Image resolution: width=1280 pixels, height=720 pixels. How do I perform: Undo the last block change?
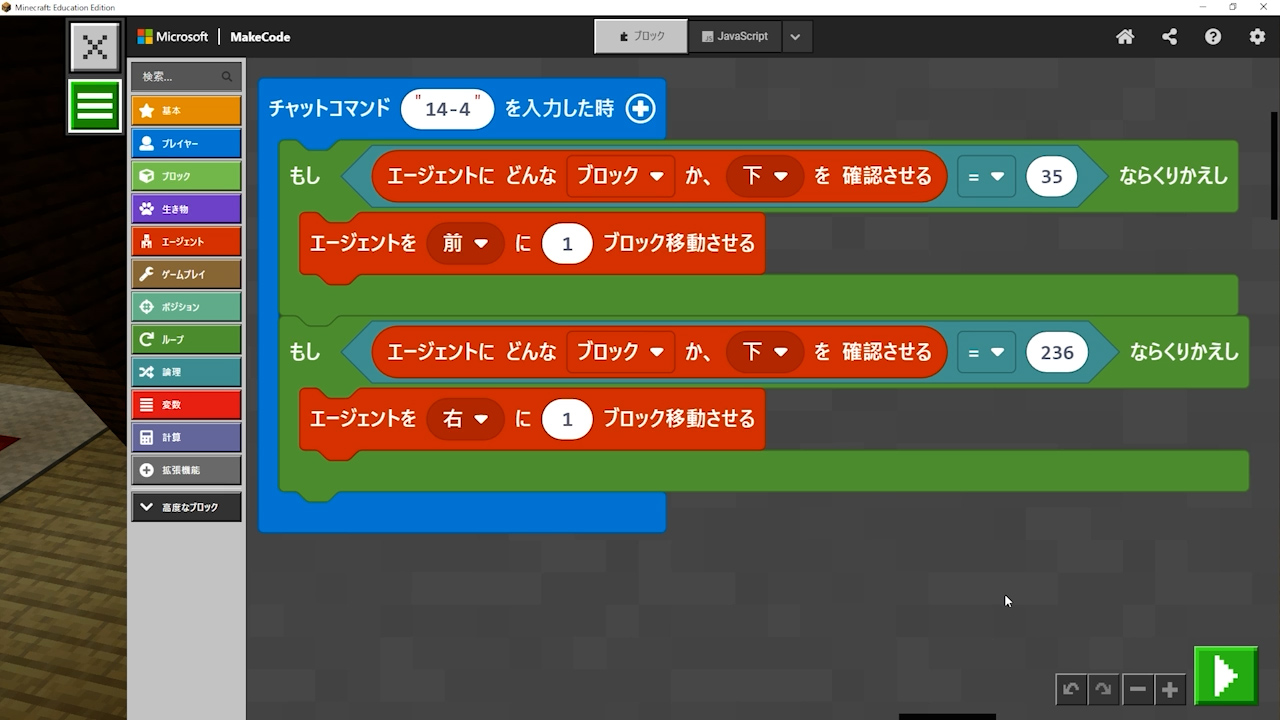[x=1071, y=689]
